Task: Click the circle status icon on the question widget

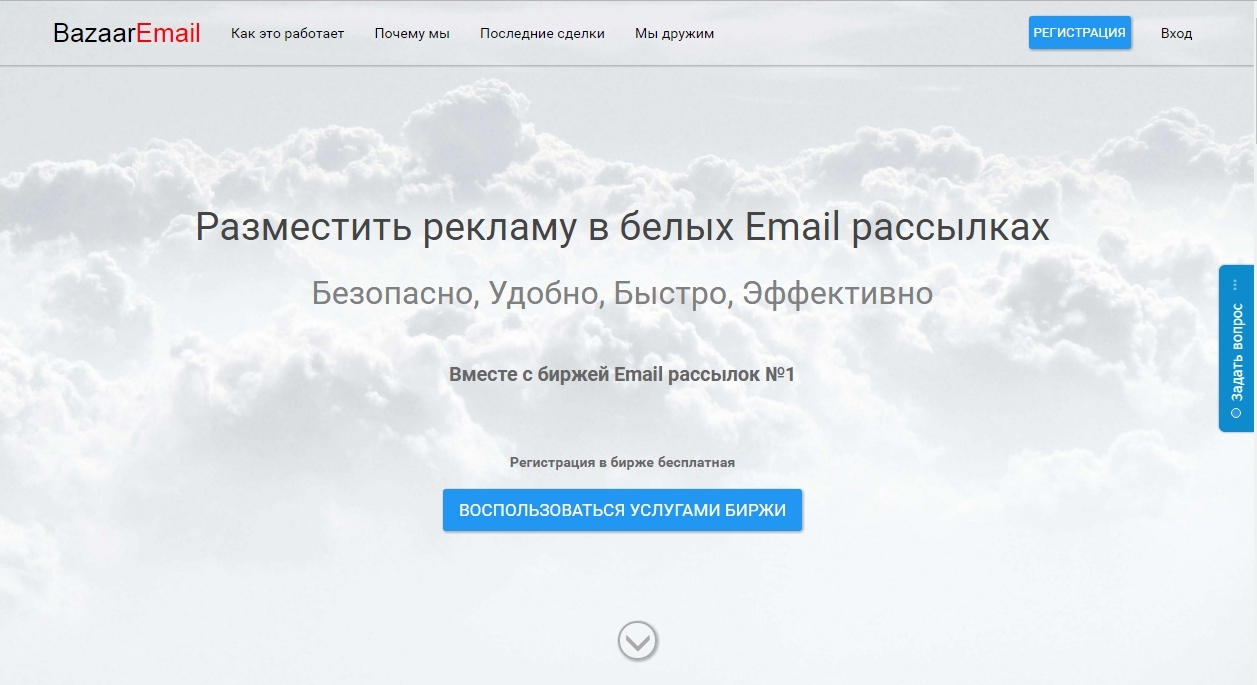Action: [x=1236, y=412]
